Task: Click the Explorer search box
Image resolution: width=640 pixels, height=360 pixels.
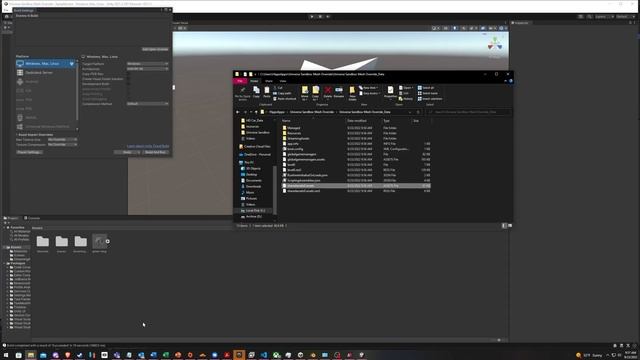Action: (x=469, y=112)
